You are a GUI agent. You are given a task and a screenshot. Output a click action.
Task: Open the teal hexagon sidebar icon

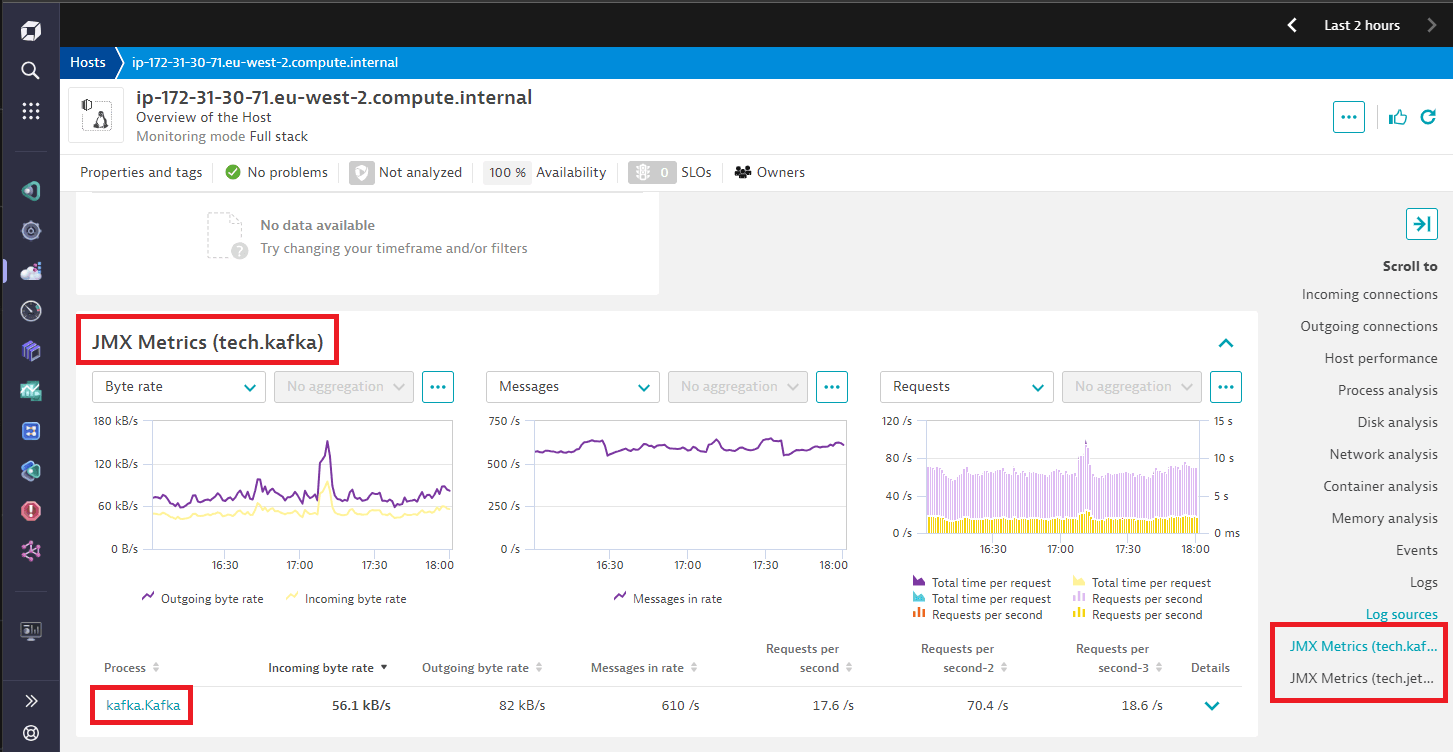tap(30, 471)
